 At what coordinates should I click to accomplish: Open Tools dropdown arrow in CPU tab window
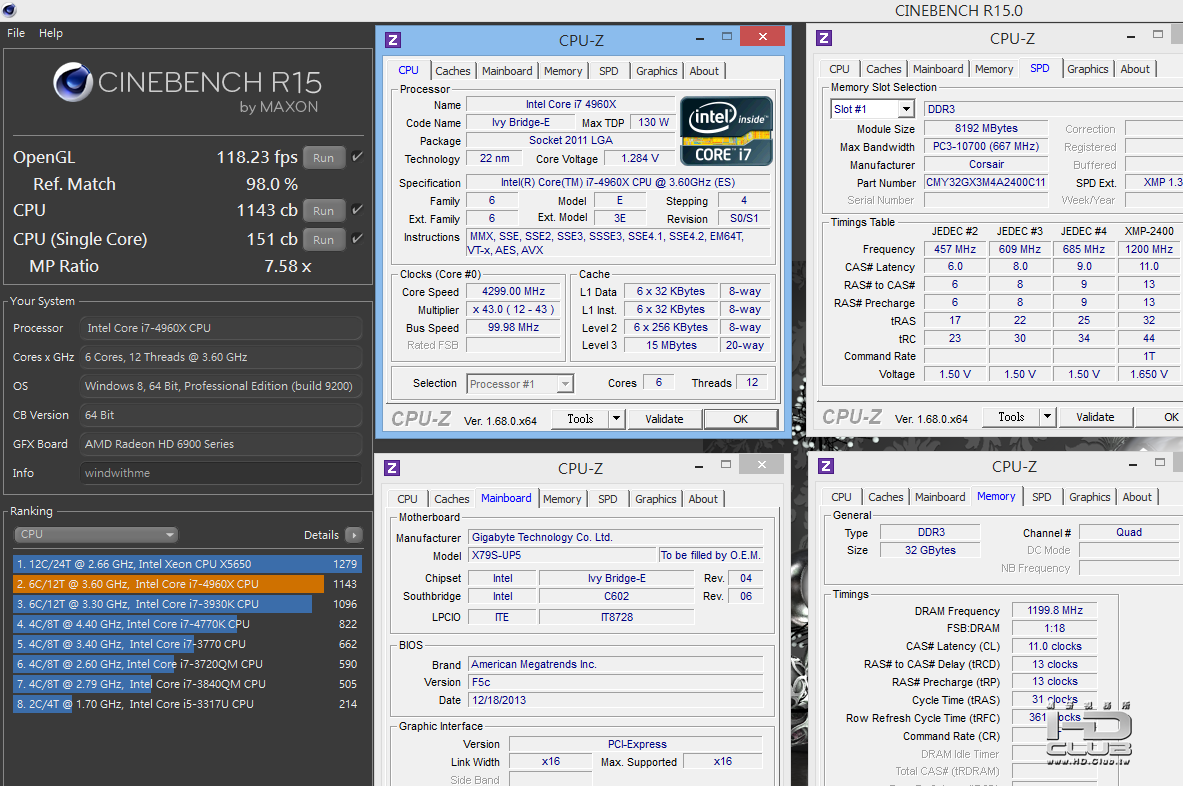click(616, 419)
